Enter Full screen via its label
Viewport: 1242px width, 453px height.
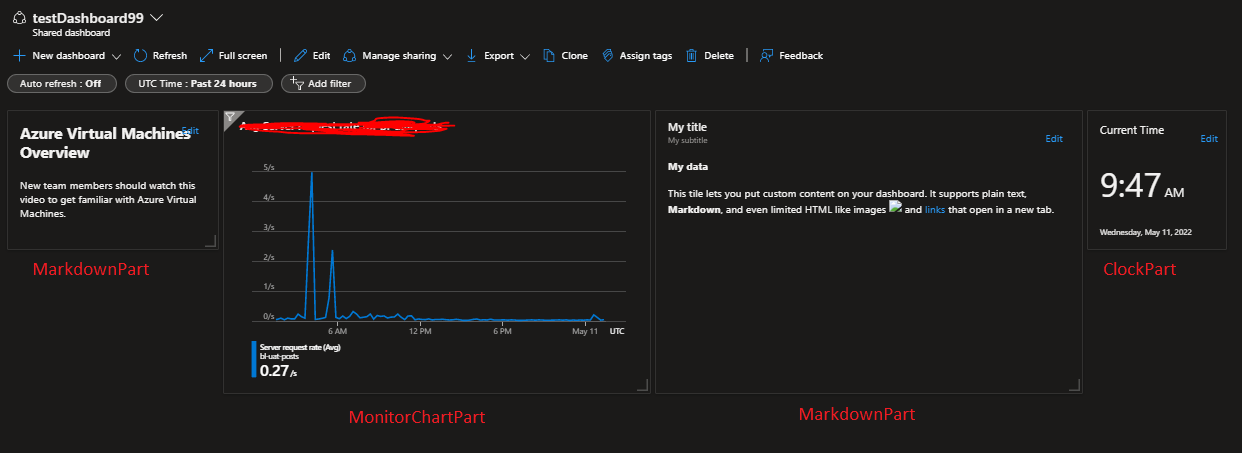pos(243,56)
